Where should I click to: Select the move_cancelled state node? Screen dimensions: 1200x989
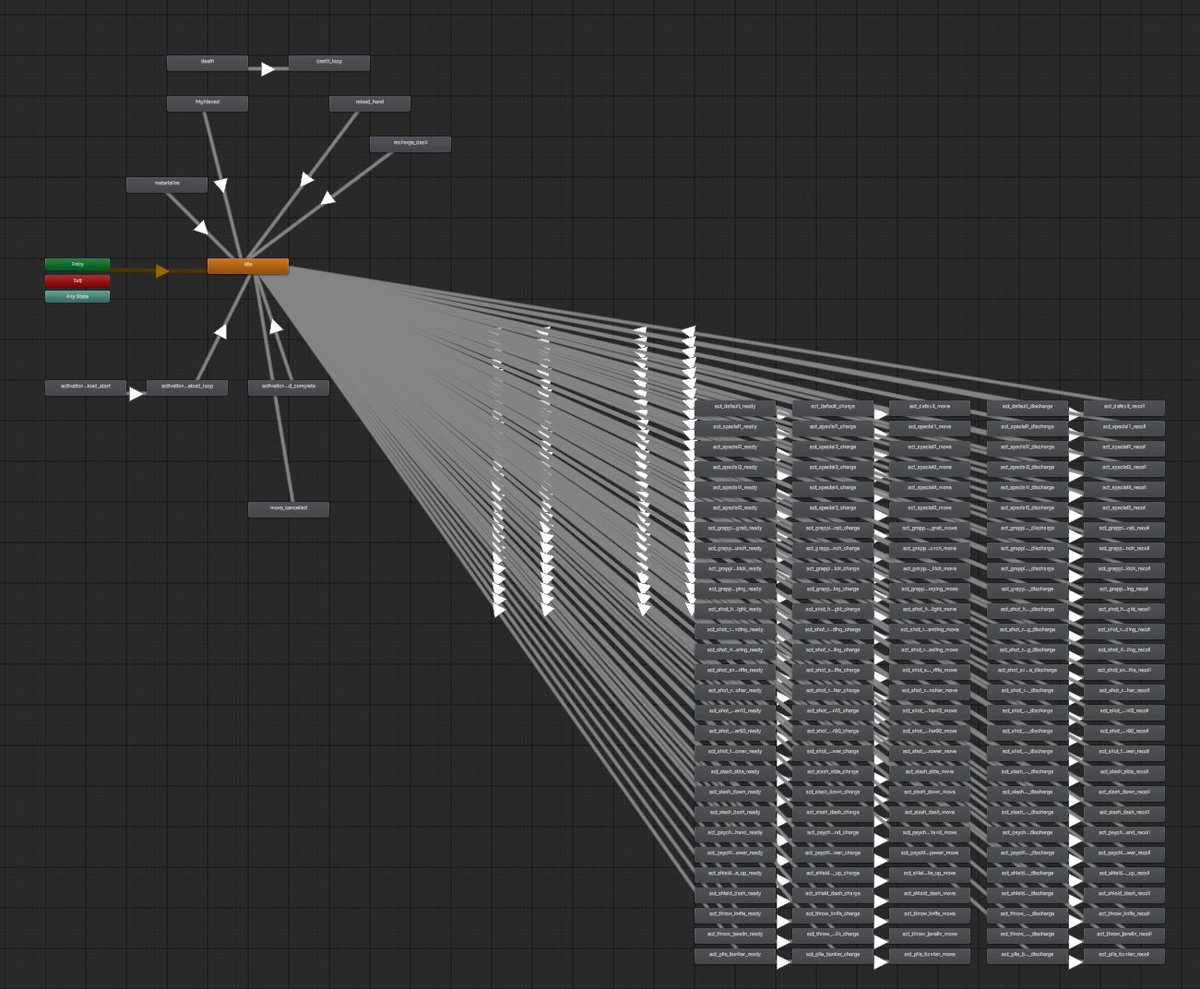point(288,509)
